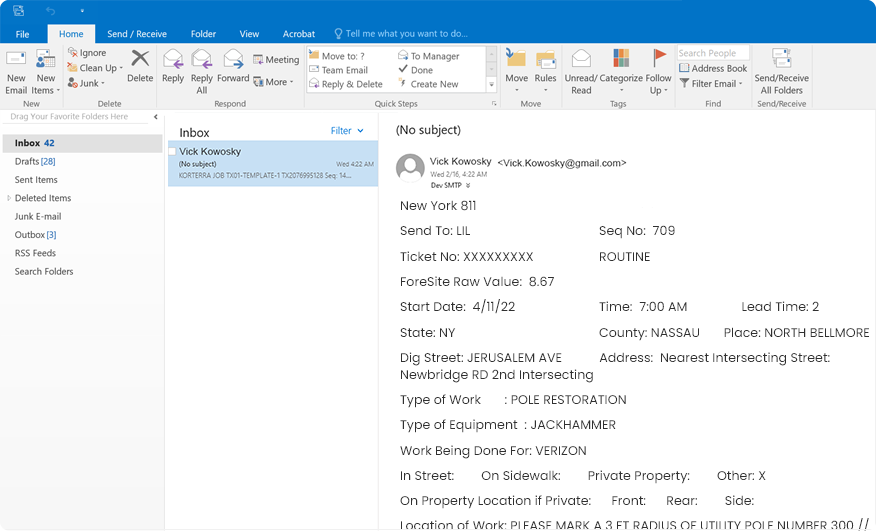Open the Quick Steps dialog launcher
876x531 pixels.
click(494, 103)
